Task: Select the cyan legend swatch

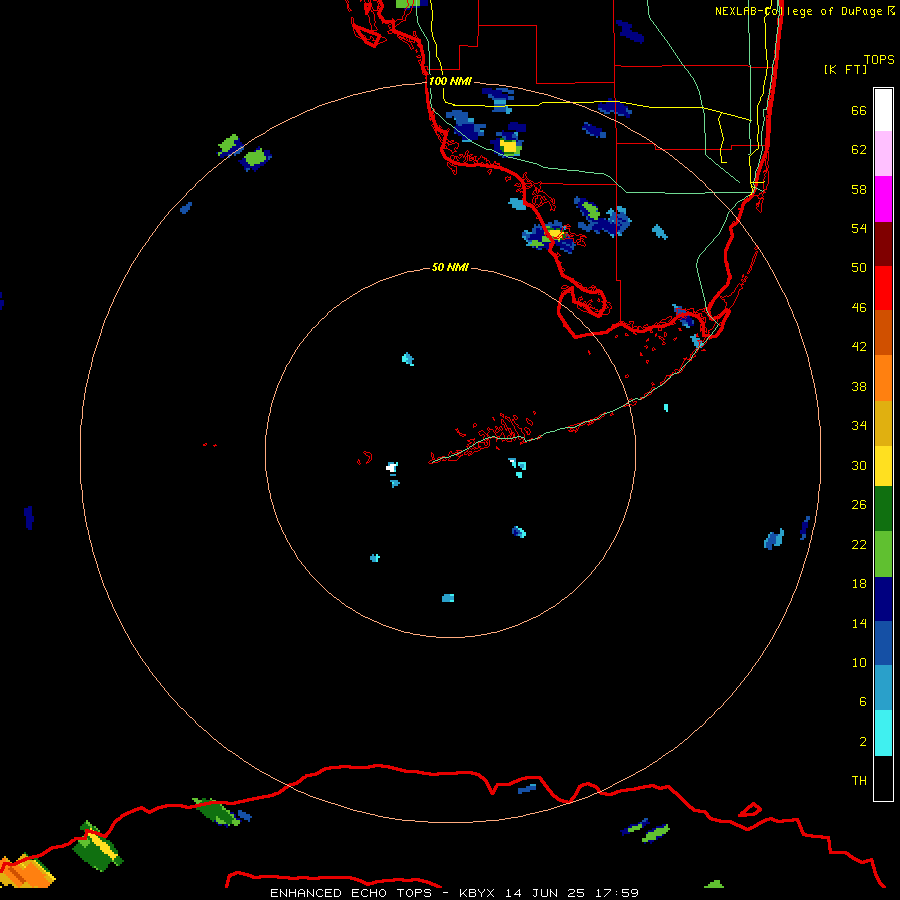Action: click(x=883, y=733)
